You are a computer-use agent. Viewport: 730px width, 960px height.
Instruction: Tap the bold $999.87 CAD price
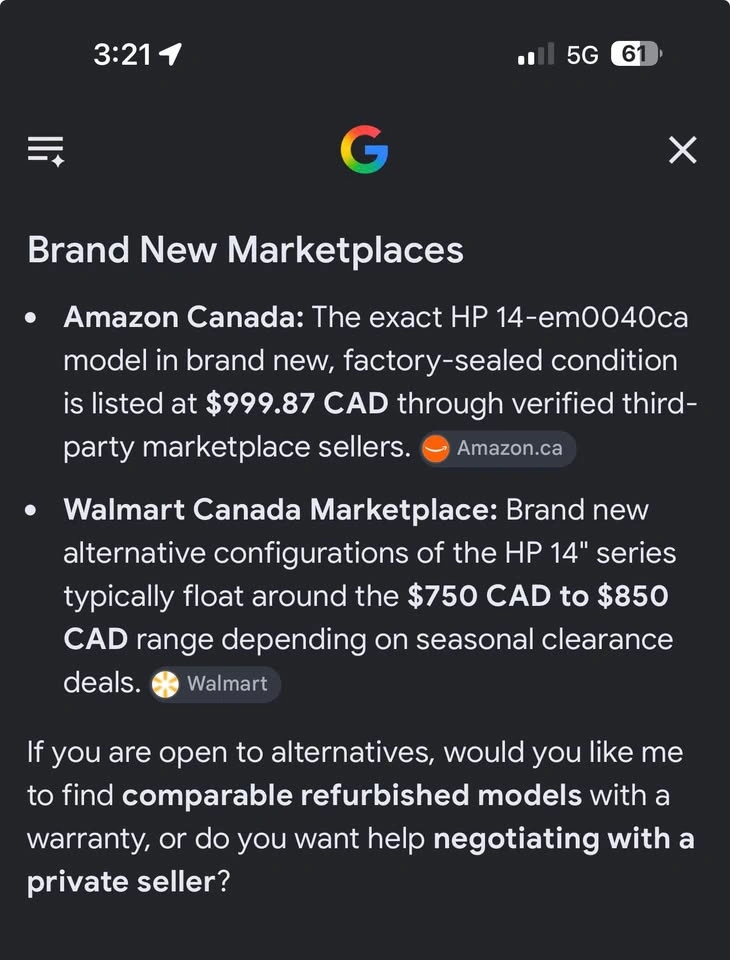coord(296,404)
